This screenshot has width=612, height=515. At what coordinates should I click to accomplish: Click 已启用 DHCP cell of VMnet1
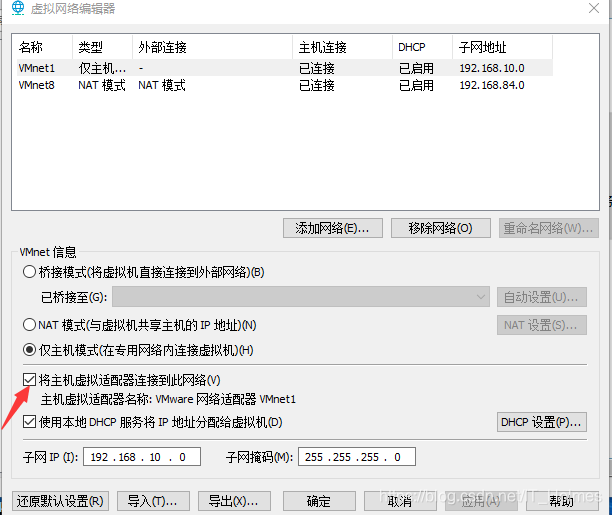[416, 68]
